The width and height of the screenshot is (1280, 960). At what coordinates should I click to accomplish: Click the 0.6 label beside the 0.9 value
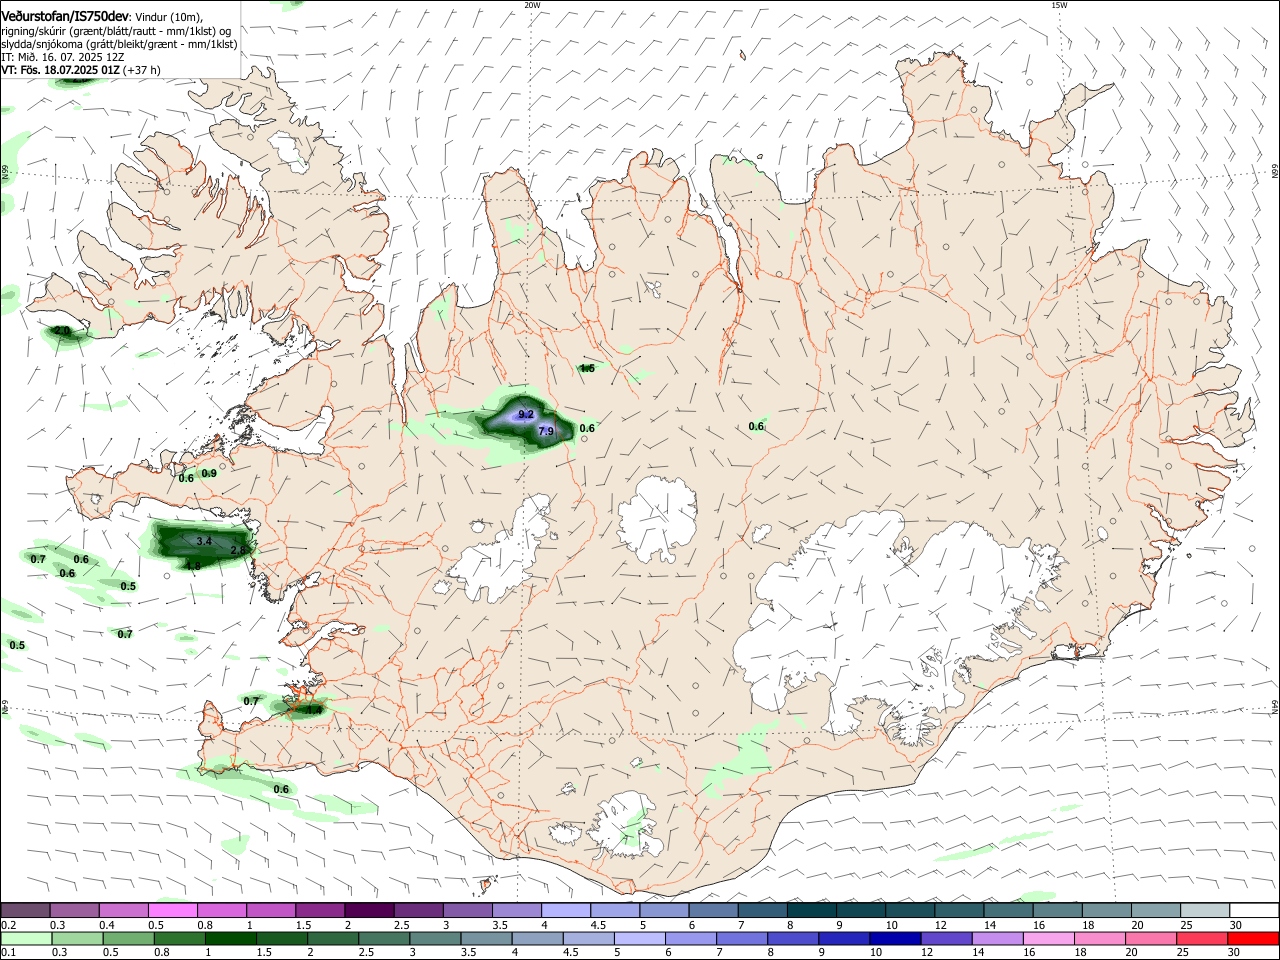pos(186,478)
